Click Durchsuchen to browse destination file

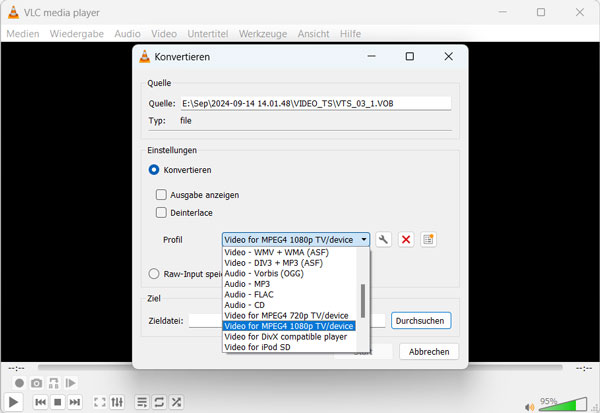click(x=421, y=321)
